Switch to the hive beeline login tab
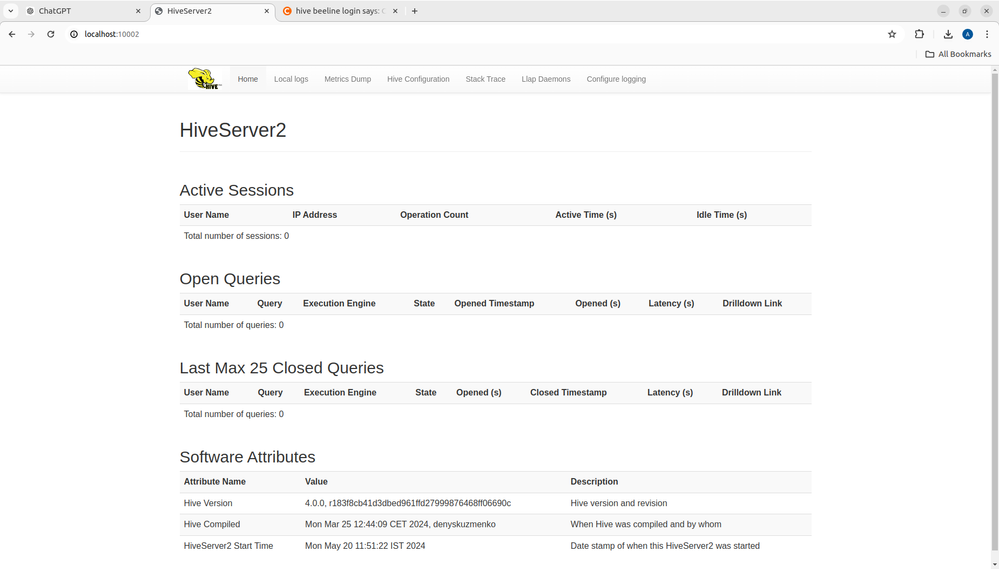 [x=340, y=11]
